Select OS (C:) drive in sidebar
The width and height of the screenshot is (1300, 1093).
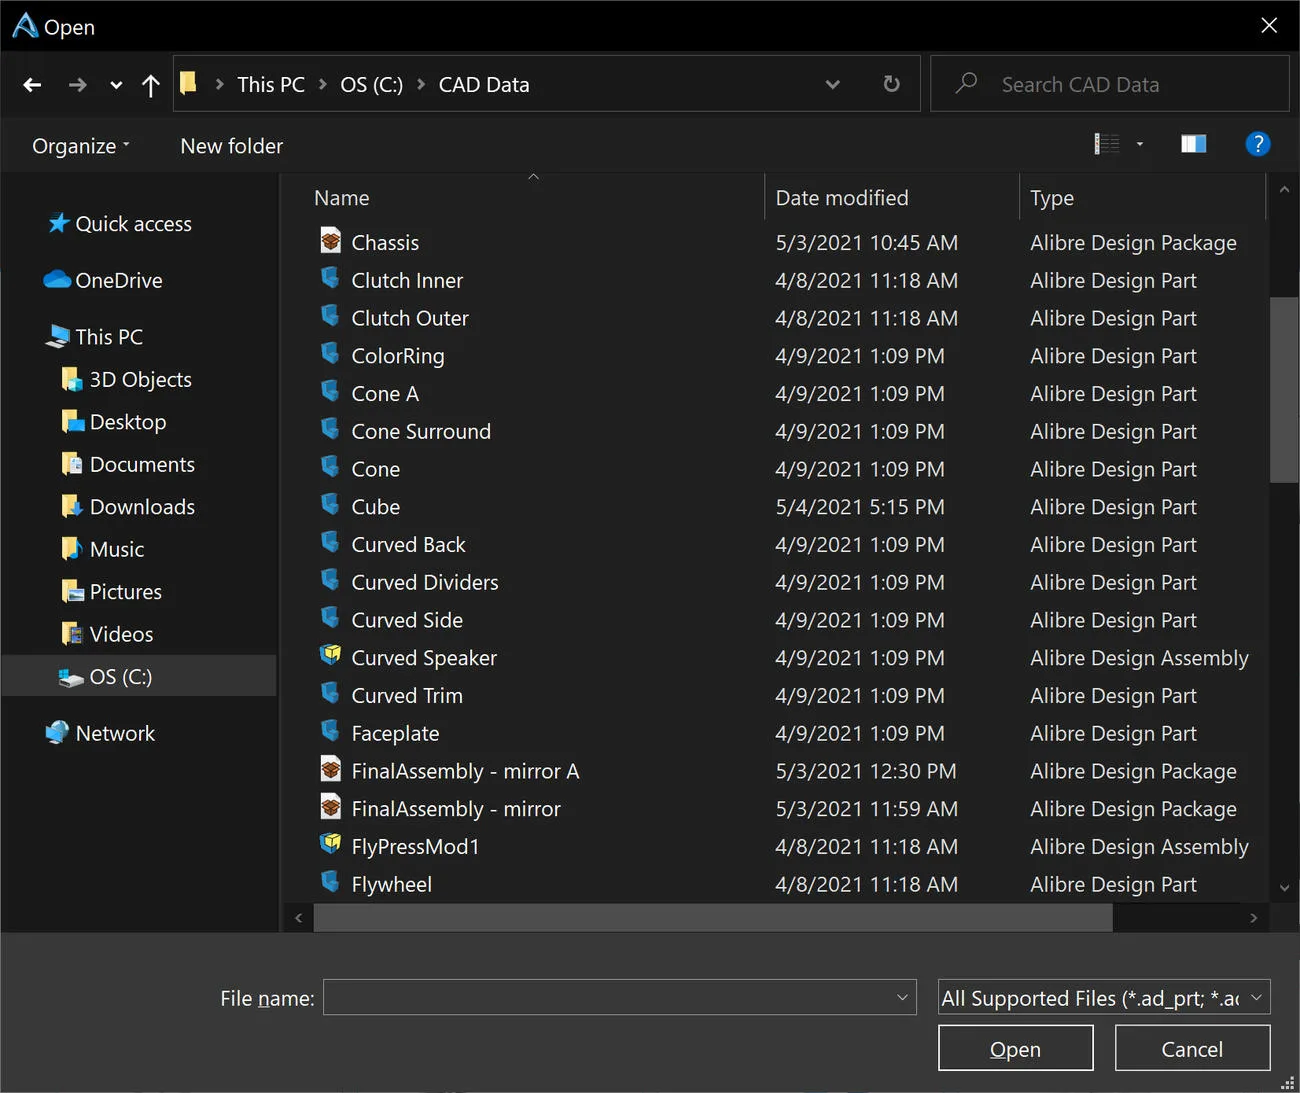click(139, 676)
